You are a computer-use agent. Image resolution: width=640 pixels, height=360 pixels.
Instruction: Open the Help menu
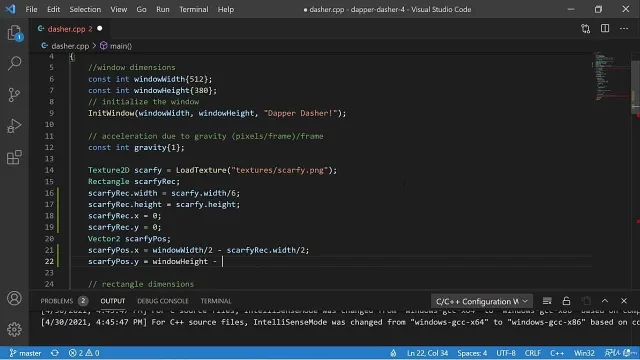pos(226,9)
